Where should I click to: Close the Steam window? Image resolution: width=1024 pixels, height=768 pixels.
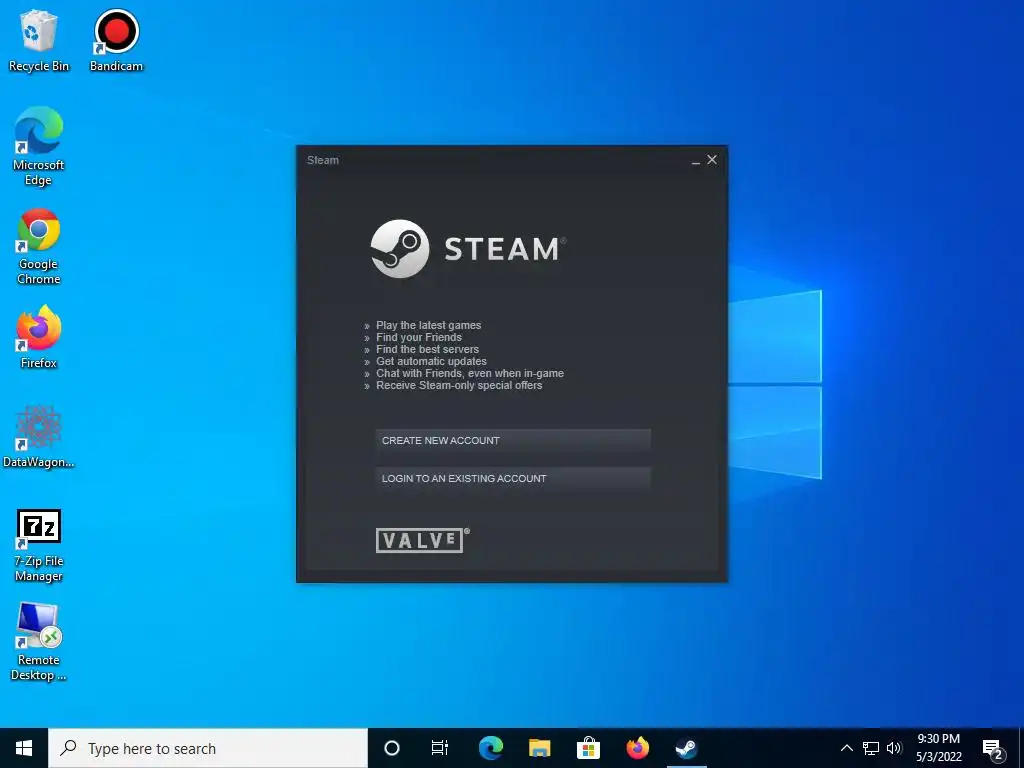click(712, 160)
